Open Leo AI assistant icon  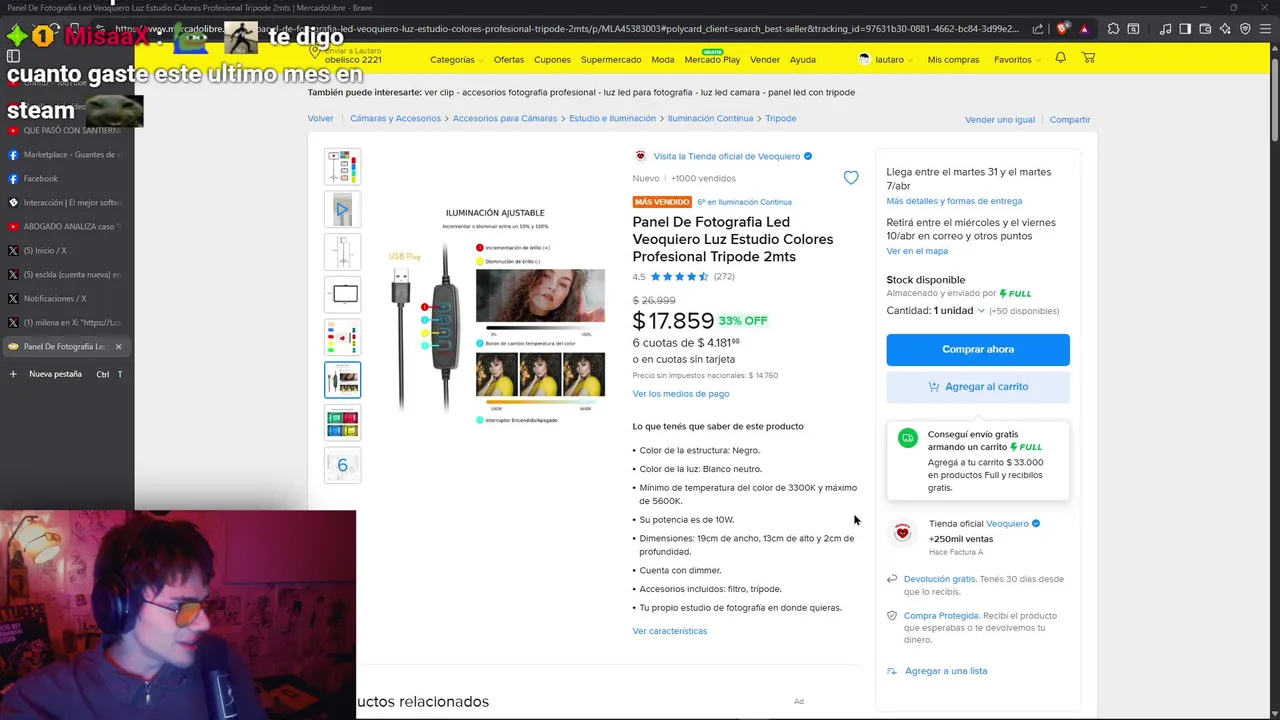[x=1225, y=29]
